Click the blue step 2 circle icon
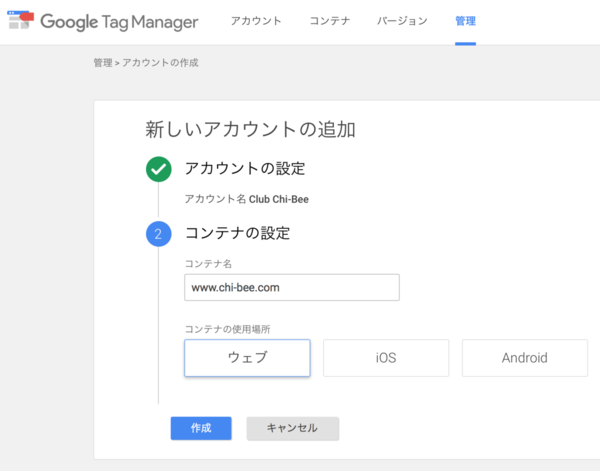 (x=158, y=234)
